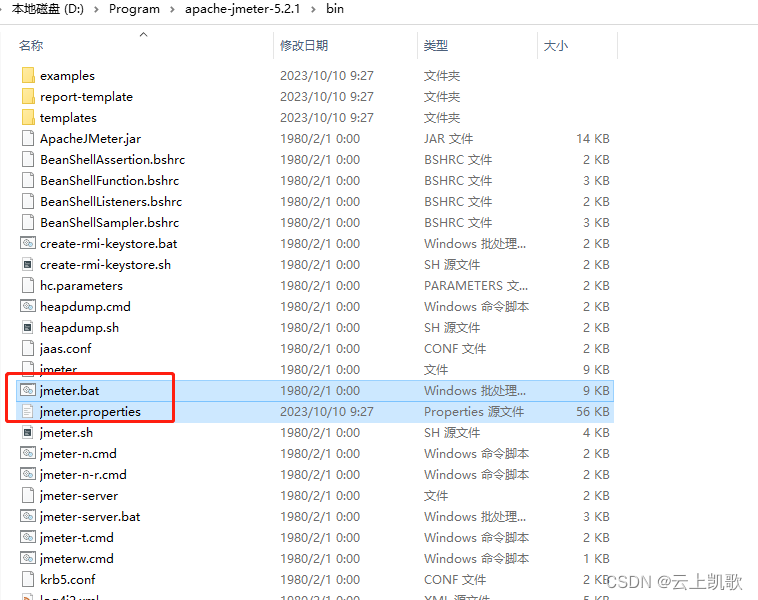The image size is (758, 600).
Task: Click the jmeter.sh script icon
Action: pos(28,432)
